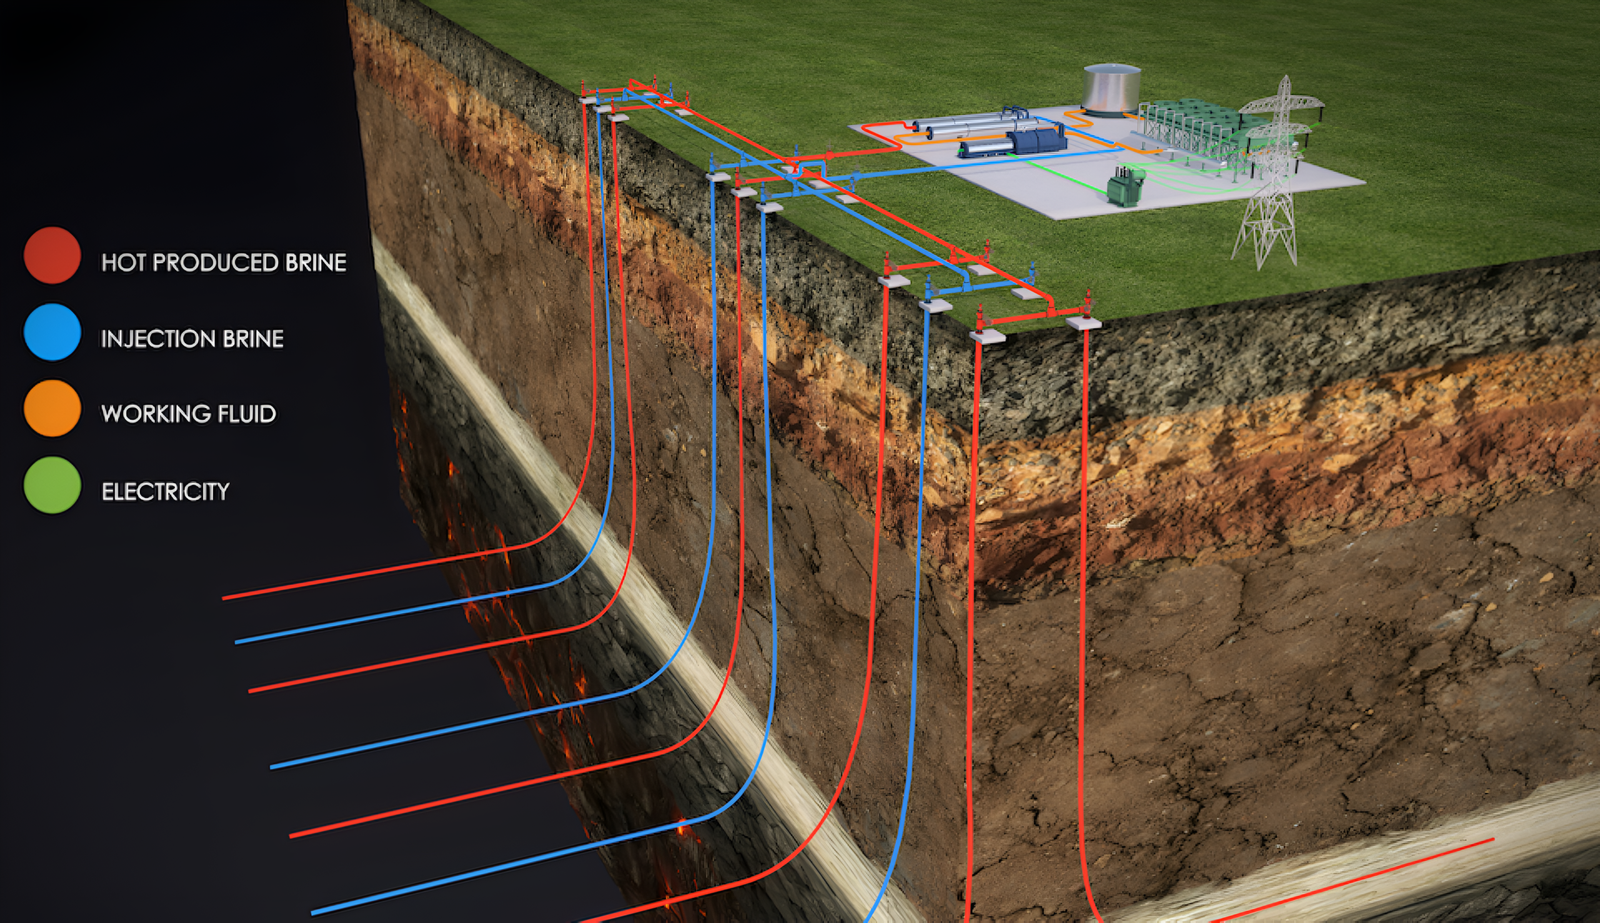The image size is (1600, 923).
Task: Click the 'HOT PRODUCED BRINE' label
Action: point(224,263)
